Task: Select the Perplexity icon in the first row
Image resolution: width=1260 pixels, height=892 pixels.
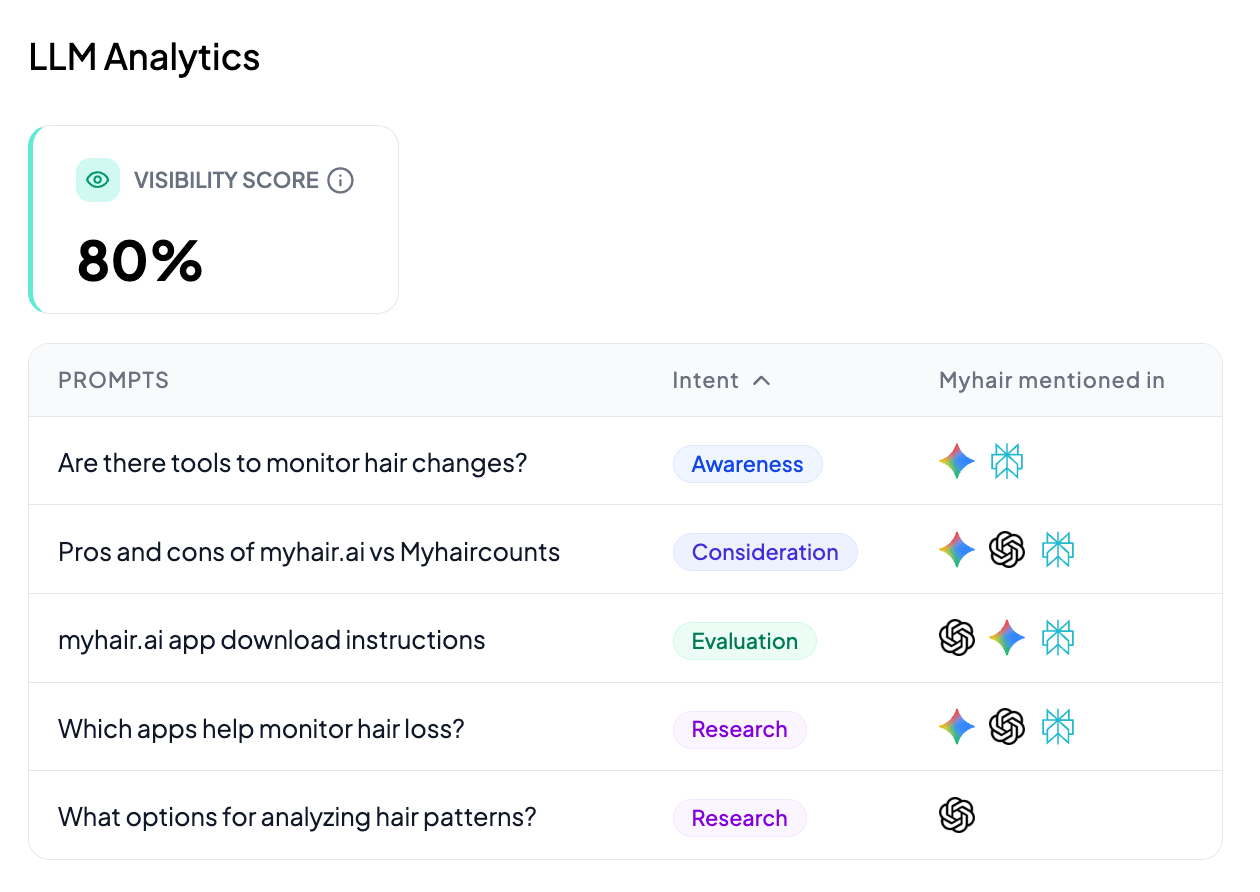Action: pyautogui.click(x=1006, y=461)
